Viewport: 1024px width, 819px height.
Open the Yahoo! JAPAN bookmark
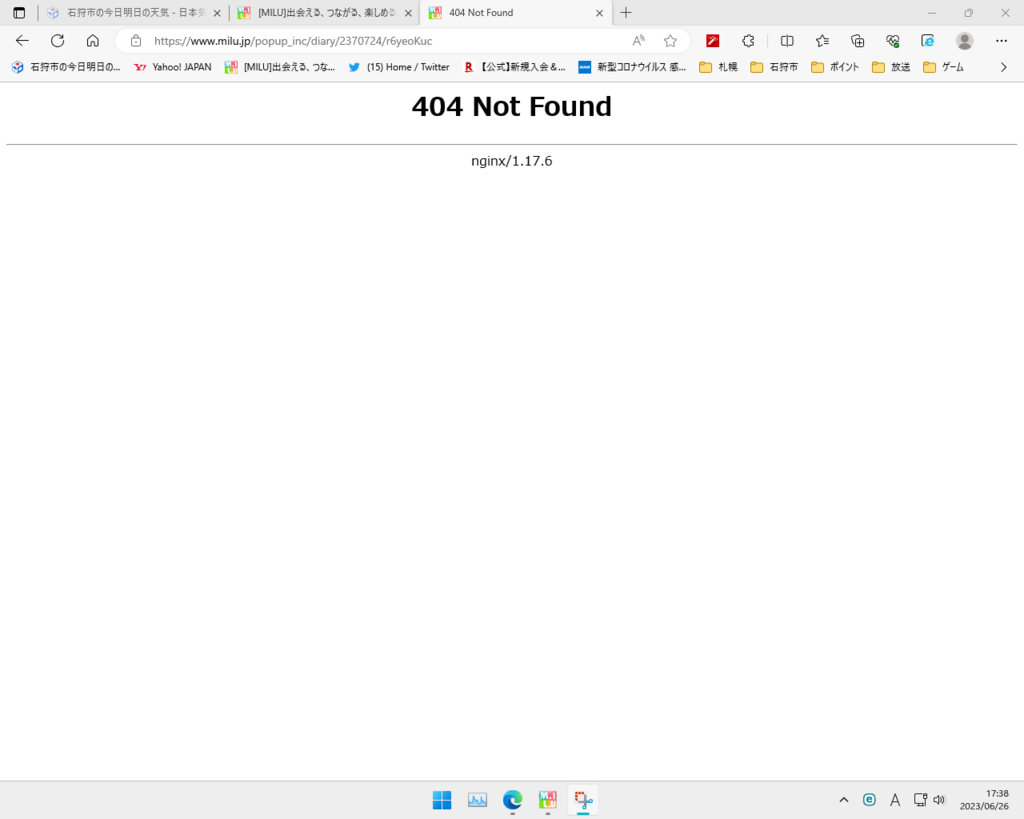click(x=172, y=67)
